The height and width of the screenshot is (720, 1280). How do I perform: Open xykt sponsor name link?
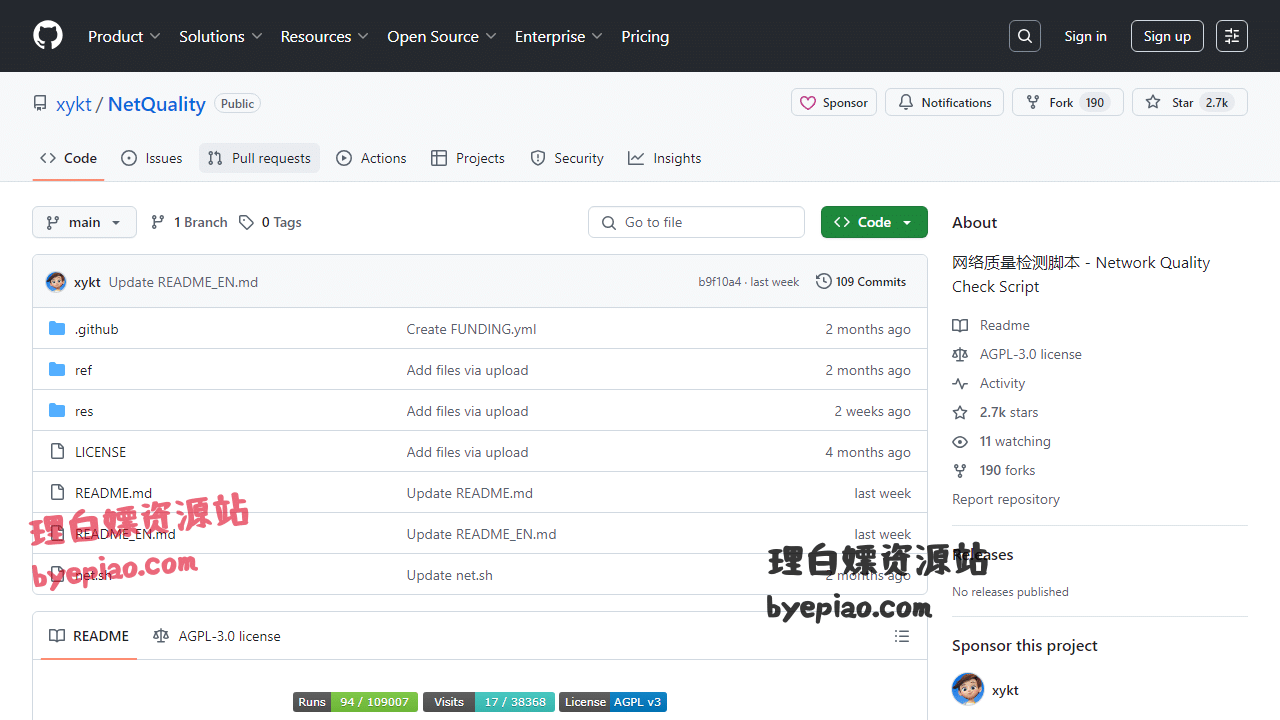(x=1005, y=690)
